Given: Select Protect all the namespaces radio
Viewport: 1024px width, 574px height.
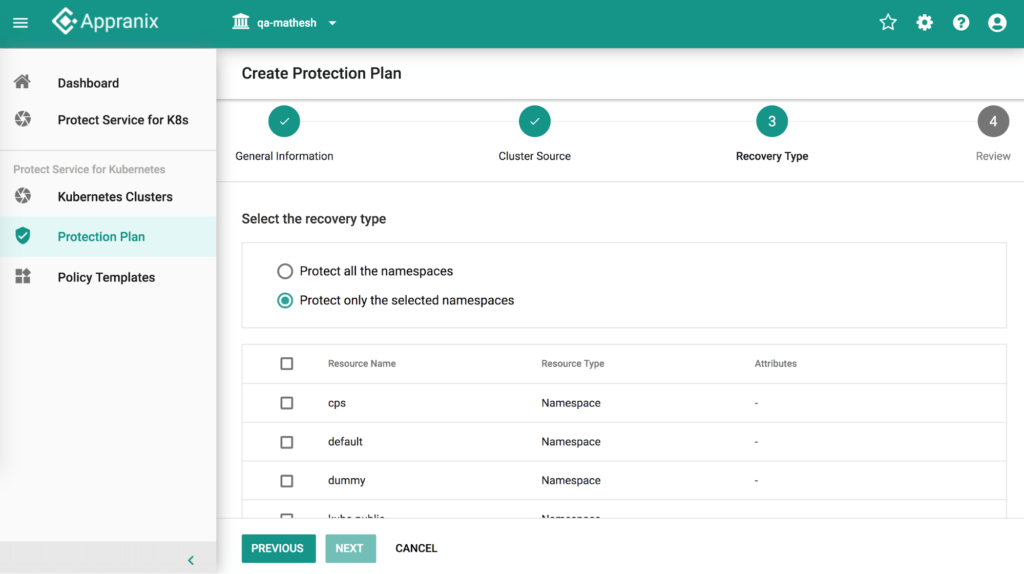Looking at the screenshot, I should (x=285, y=271).
